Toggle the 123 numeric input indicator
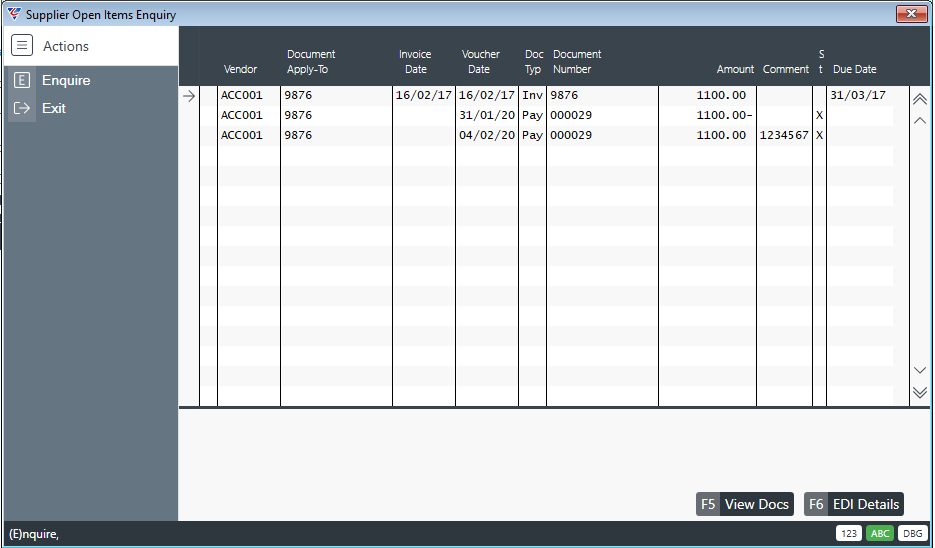 (x=849, y=533)
